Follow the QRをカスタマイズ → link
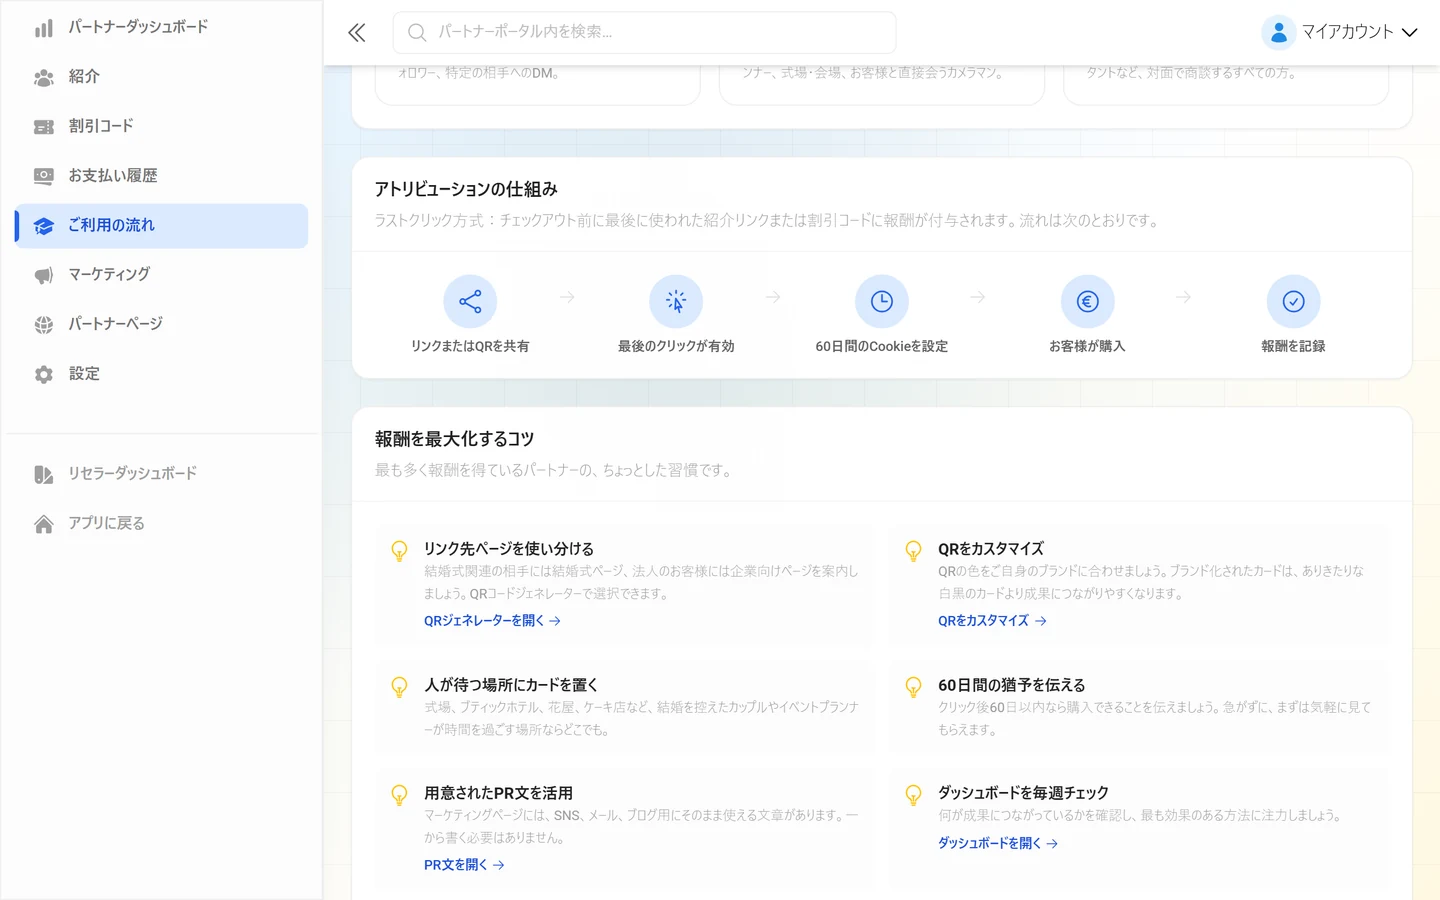The width and height of the screenshot is (1440, 900). (992, 621)
